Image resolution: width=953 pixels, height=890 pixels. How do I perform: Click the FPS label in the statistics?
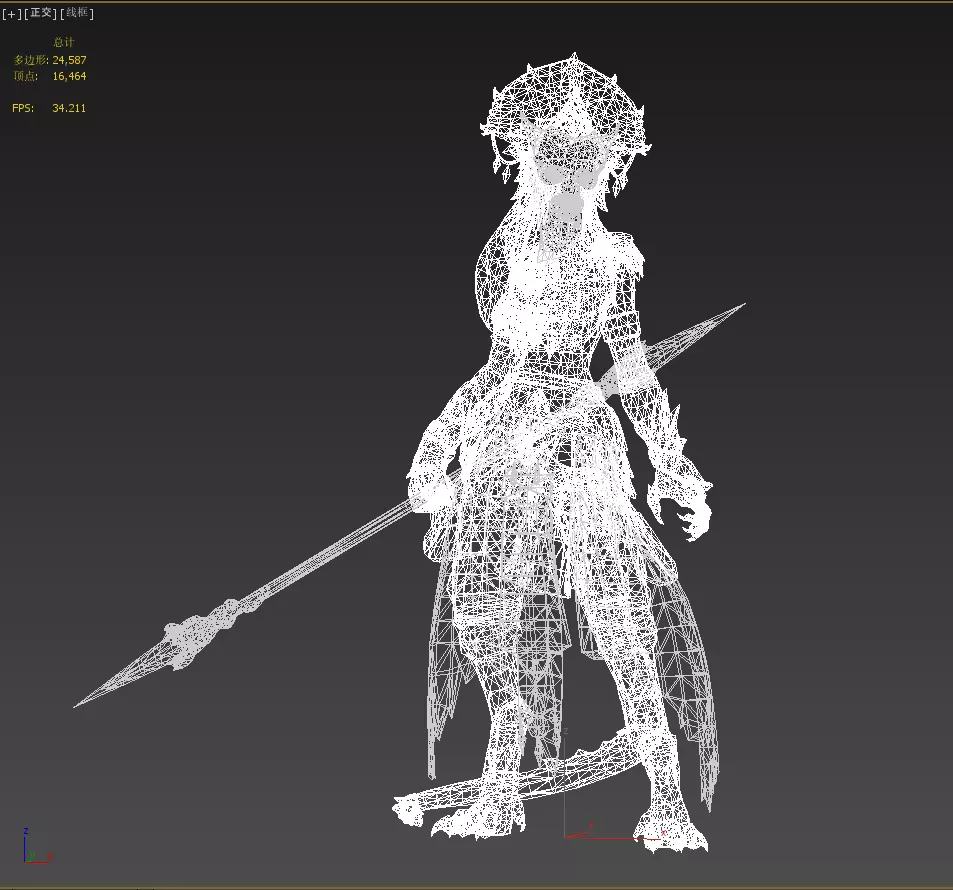23,108
